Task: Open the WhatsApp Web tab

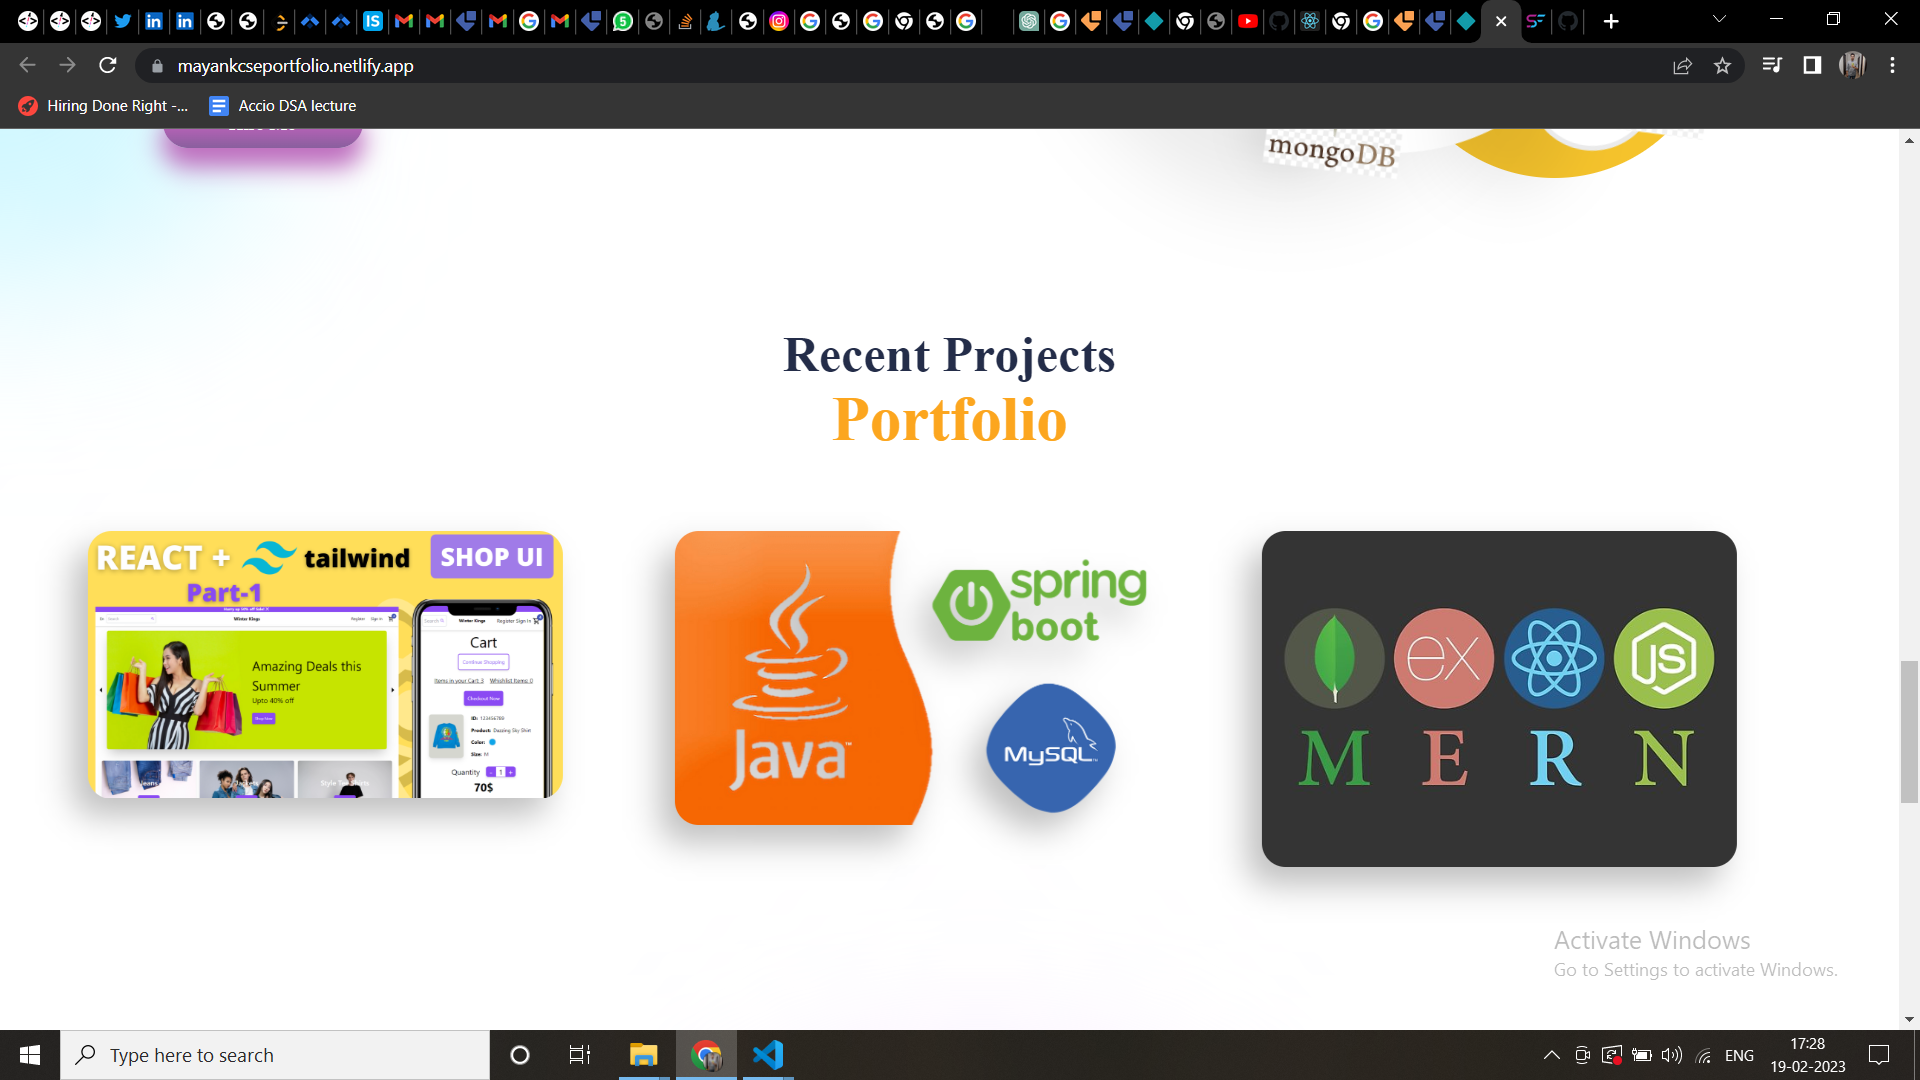Action: pyautogui.click(x=622, y=21)
